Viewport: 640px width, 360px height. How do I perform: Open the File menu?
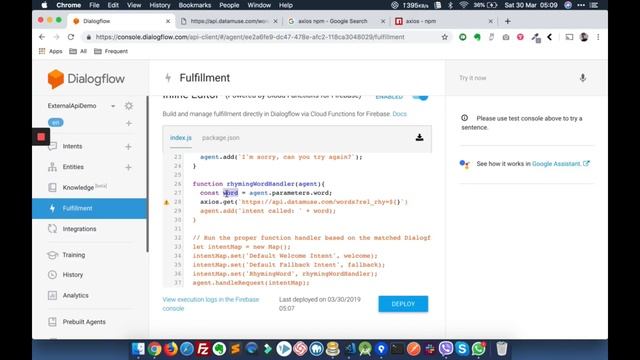coord(94,5)
